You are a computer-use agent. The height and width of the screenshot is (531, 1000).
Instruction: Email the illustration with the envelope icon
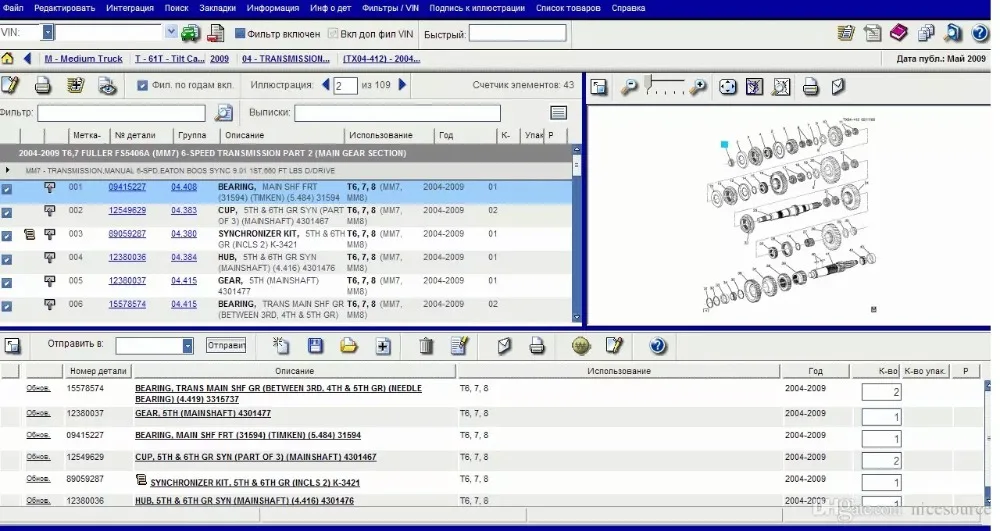click(x=838, y=87)
